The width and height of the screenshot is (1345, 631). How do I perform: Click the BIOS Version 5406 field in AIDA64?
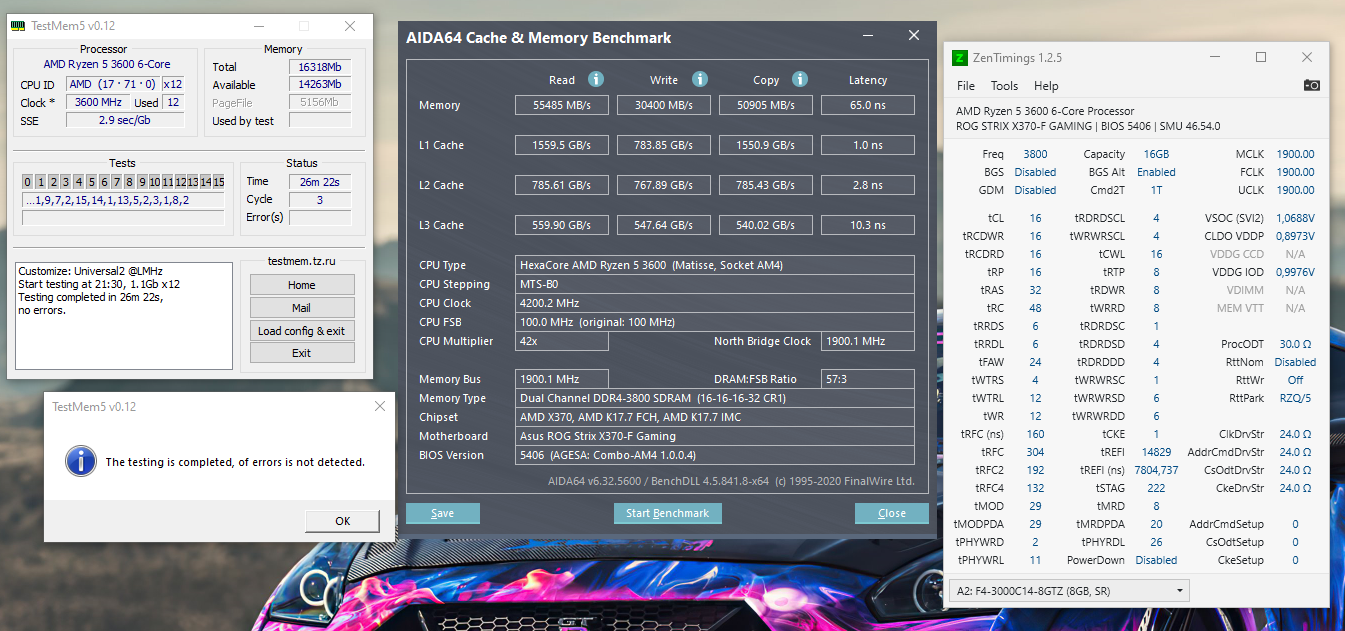click(x=715, y=455)
